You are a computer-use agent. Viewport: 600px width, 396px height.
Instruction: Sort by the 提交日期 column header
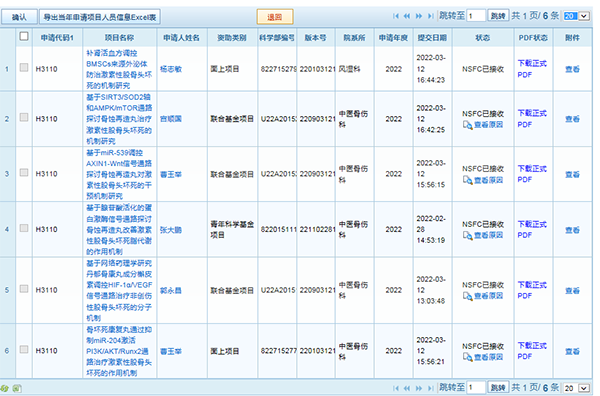[x=432, y=37]
